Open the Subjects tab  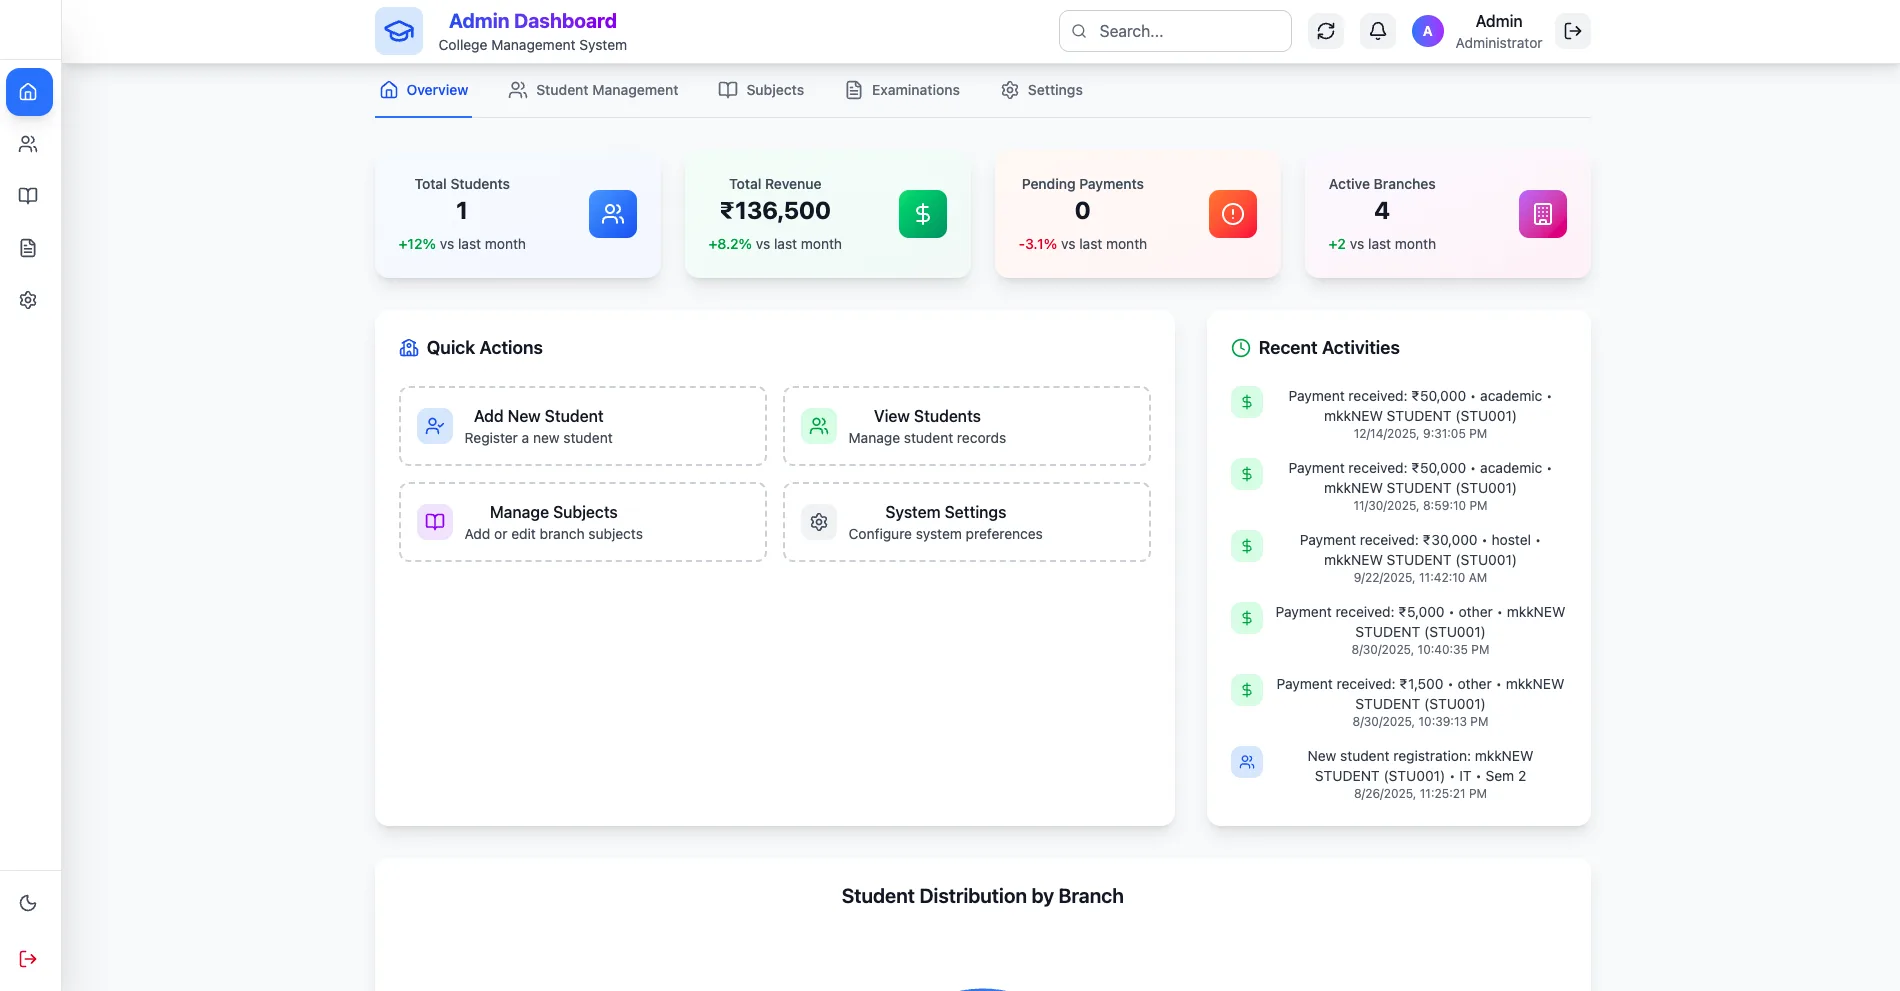pos(761,90)
